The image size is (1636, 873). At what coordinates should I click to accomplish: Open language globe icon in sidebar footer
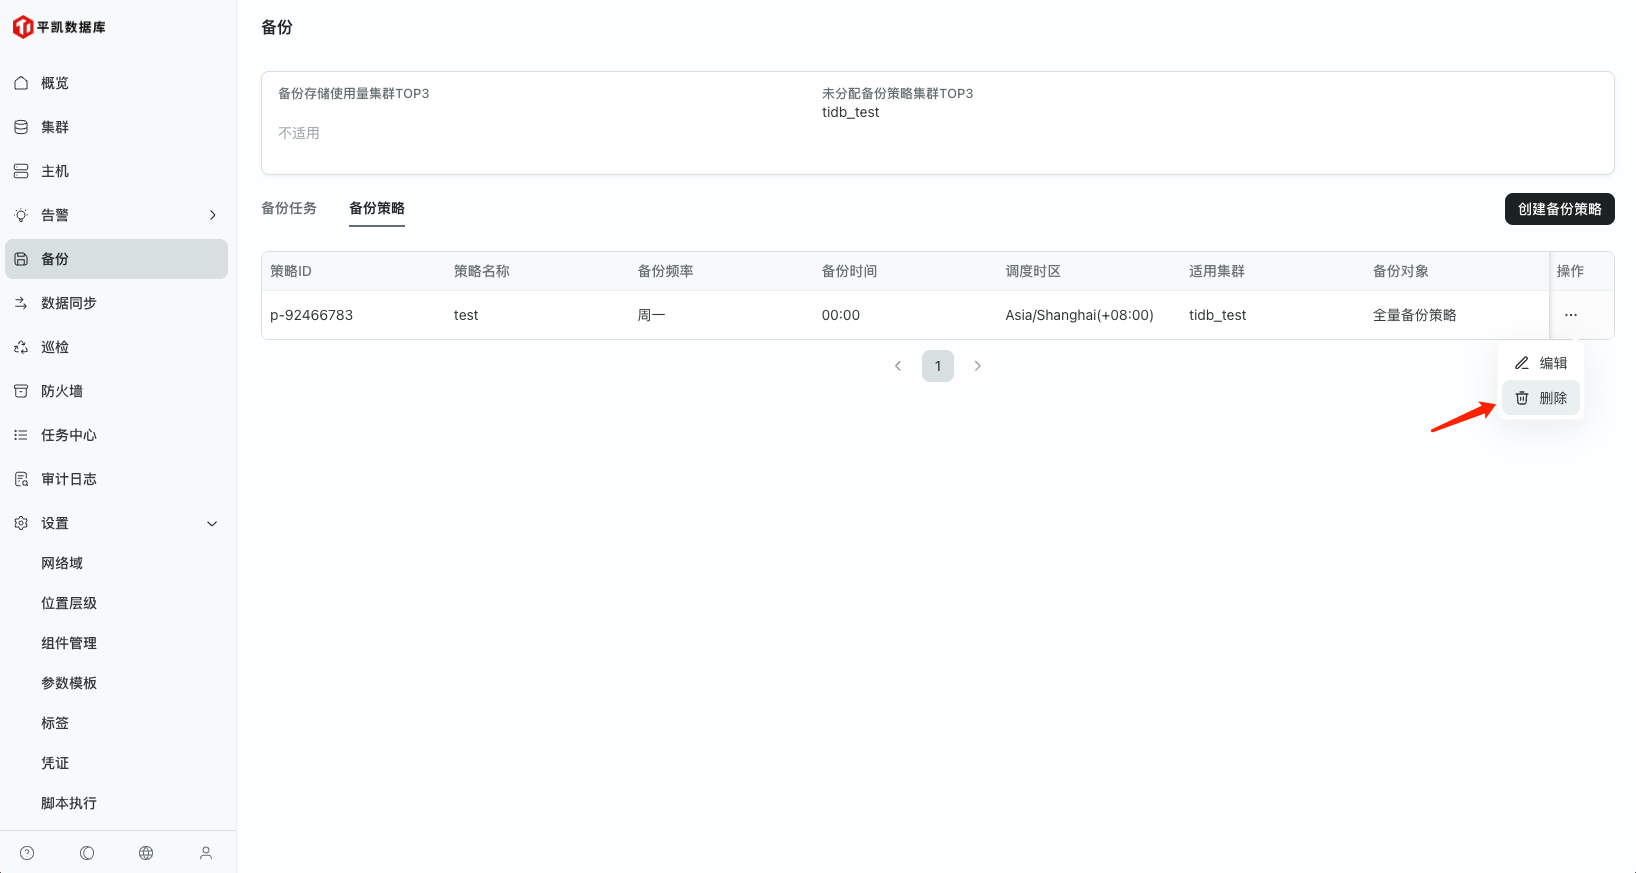[x=146, y=853]
